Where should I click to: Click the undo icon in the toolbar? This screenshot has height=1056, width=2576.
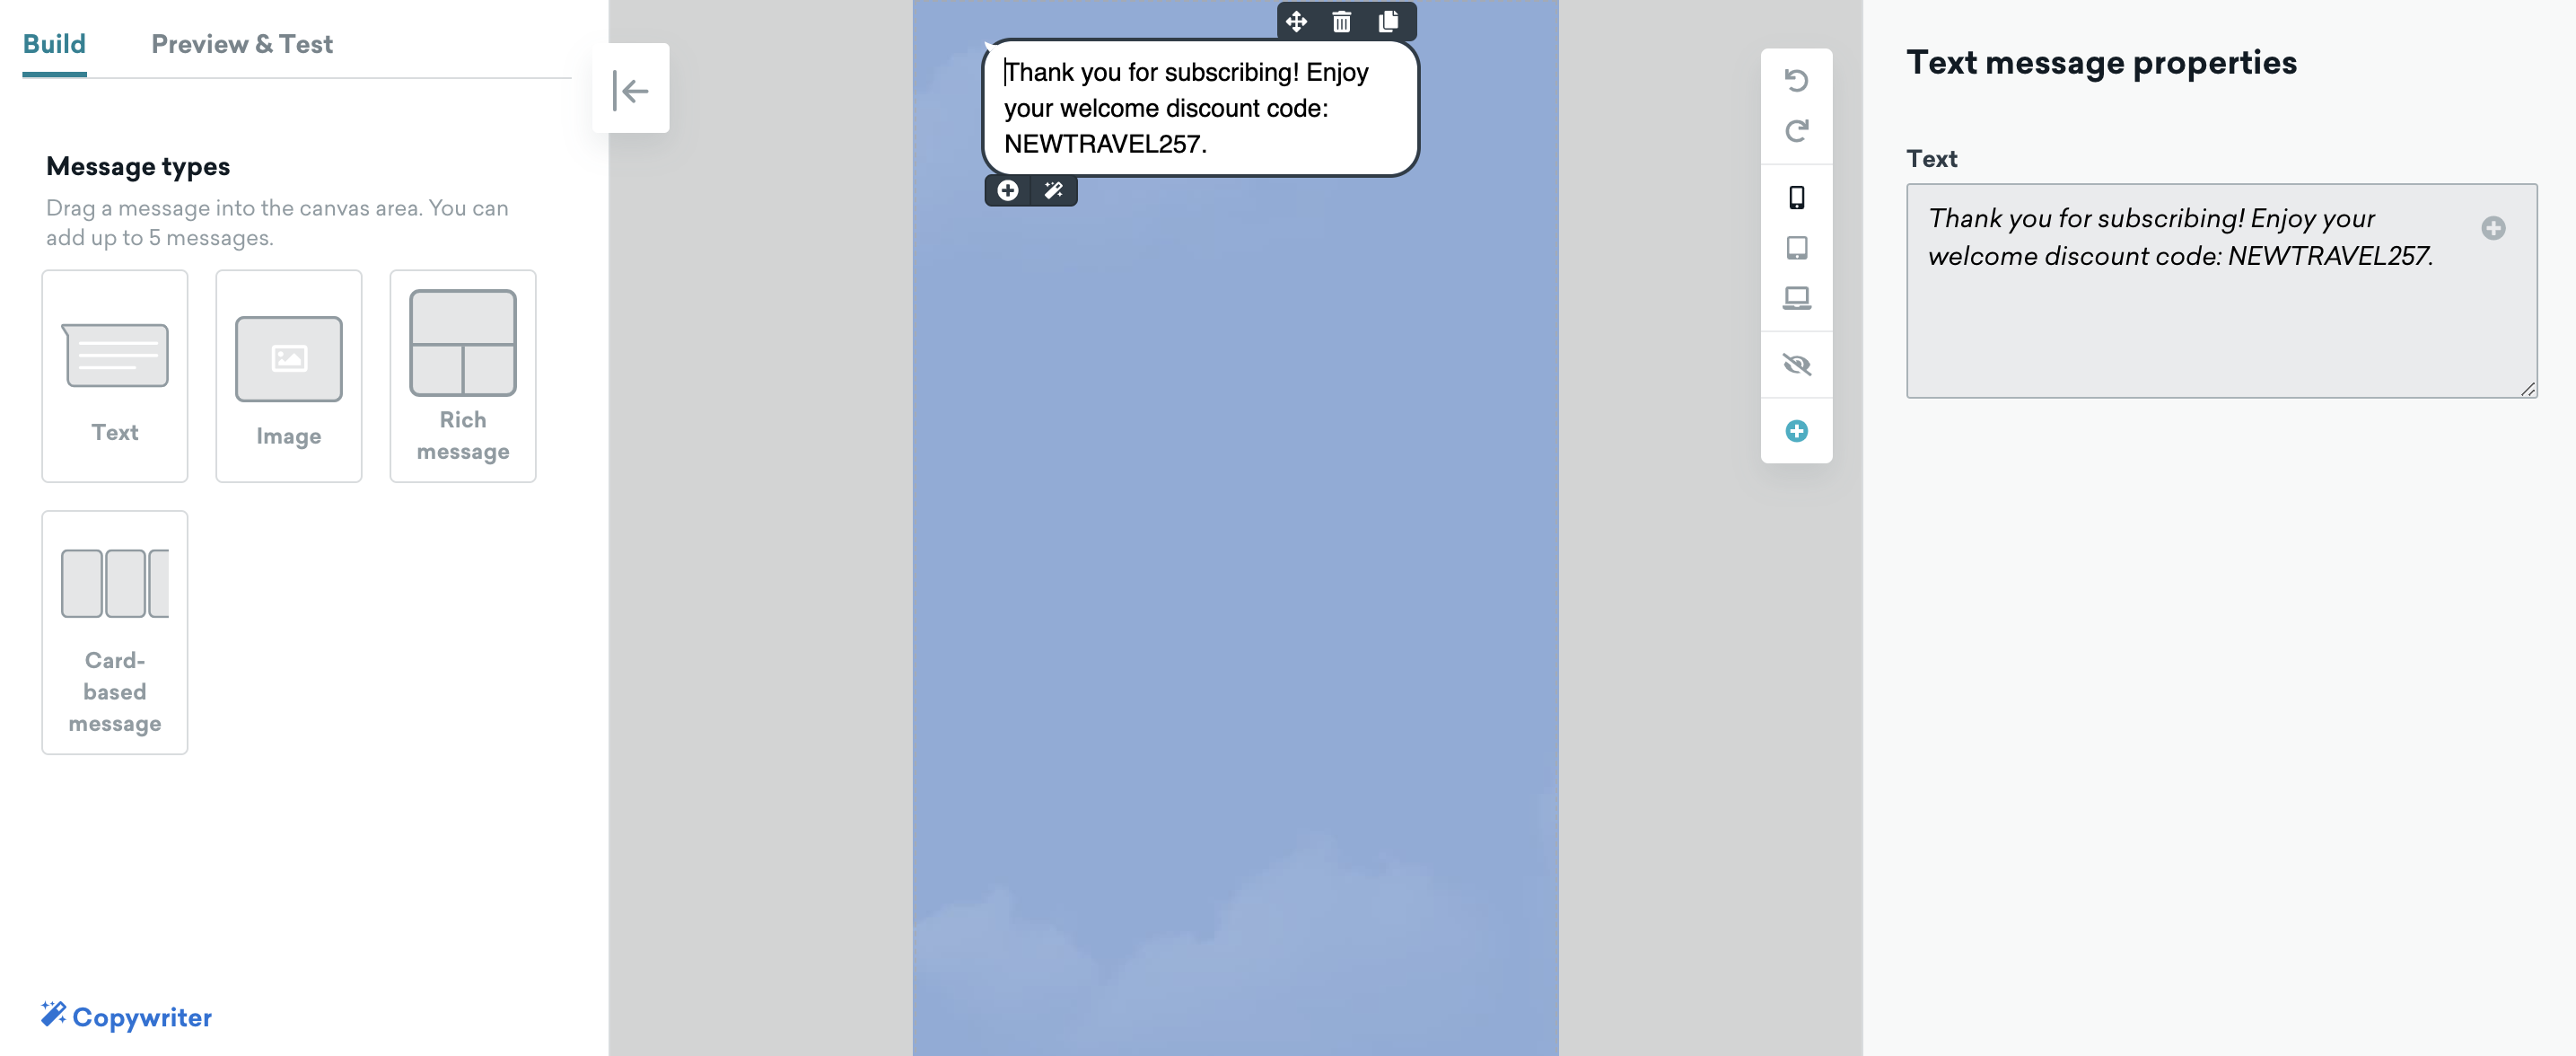click(x=1797, y=79)
